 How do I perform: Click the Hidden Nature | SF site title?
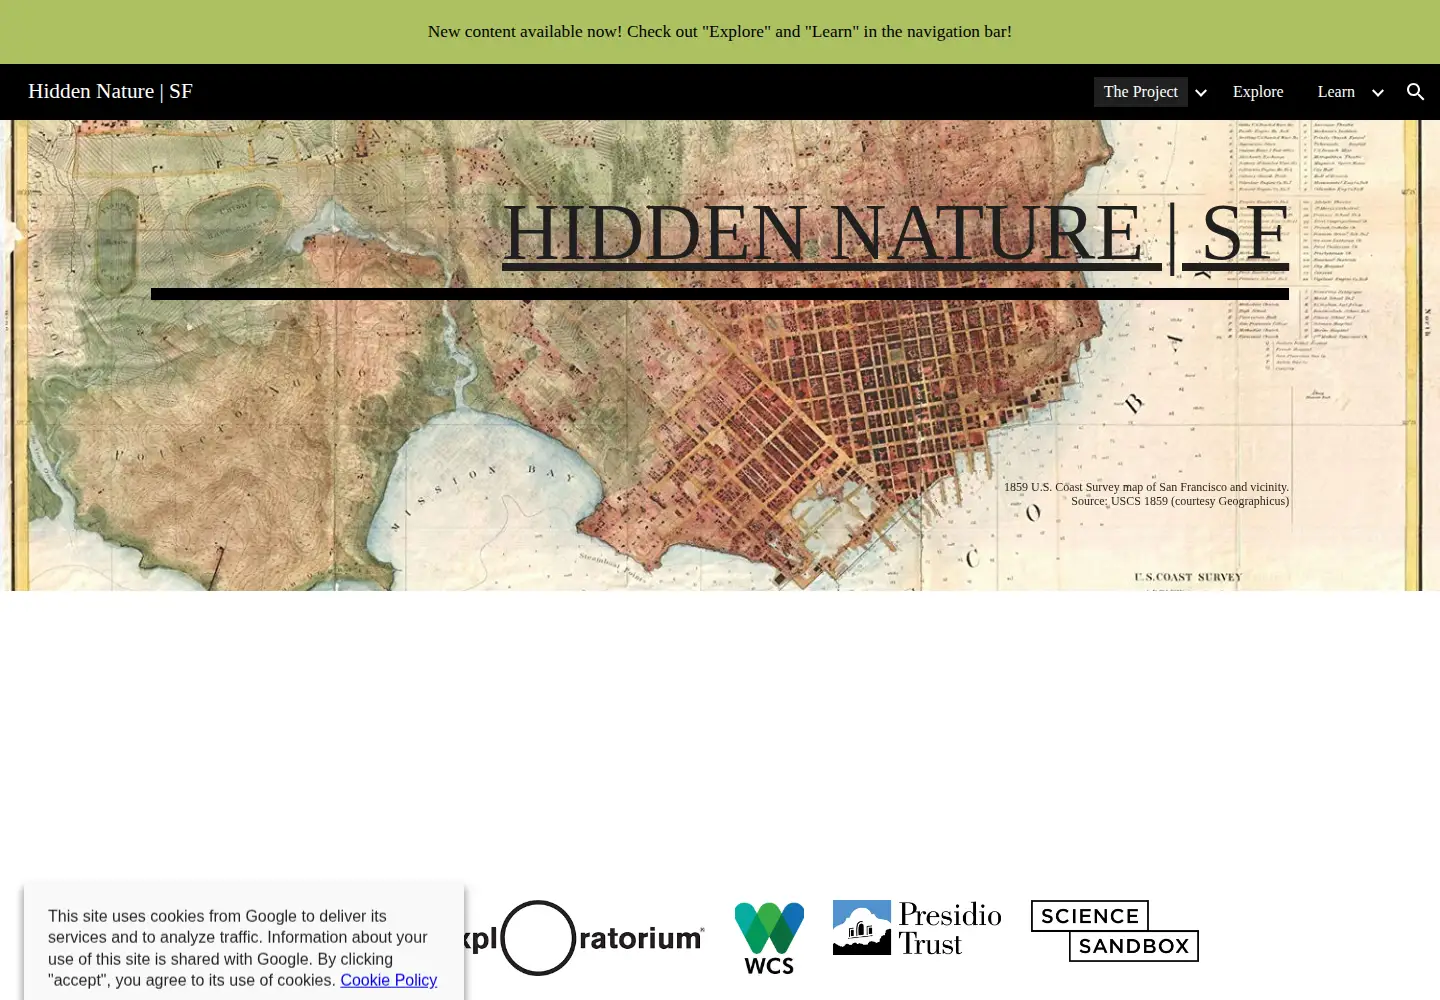[110, 92]
